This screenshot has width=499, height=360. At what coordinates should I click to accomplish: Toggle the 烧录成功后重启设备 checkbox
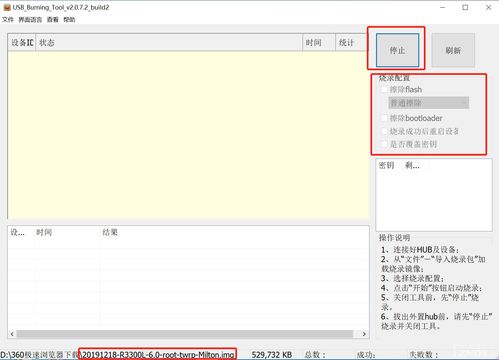(x=384, y=131)
